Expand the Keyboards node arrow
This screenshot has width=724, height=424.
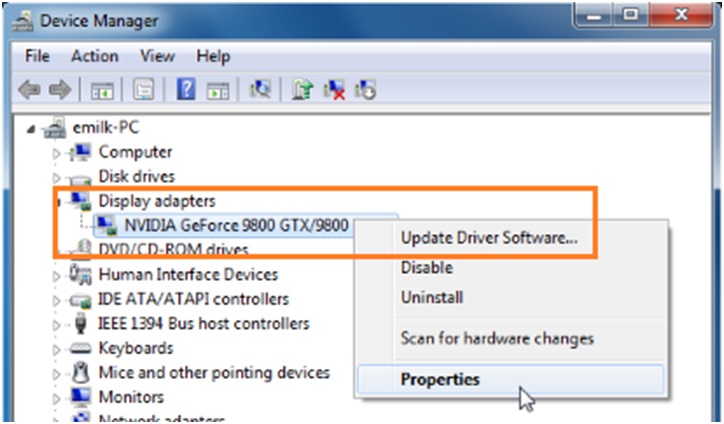56,349
